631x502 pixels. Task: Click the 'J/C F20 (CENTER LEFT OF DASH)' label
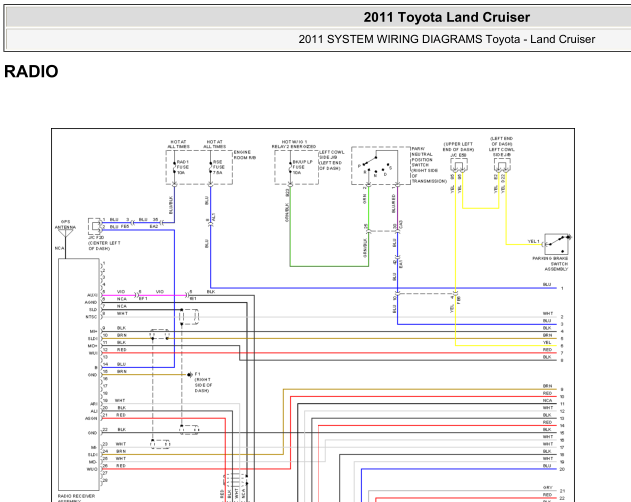(104, 243)
